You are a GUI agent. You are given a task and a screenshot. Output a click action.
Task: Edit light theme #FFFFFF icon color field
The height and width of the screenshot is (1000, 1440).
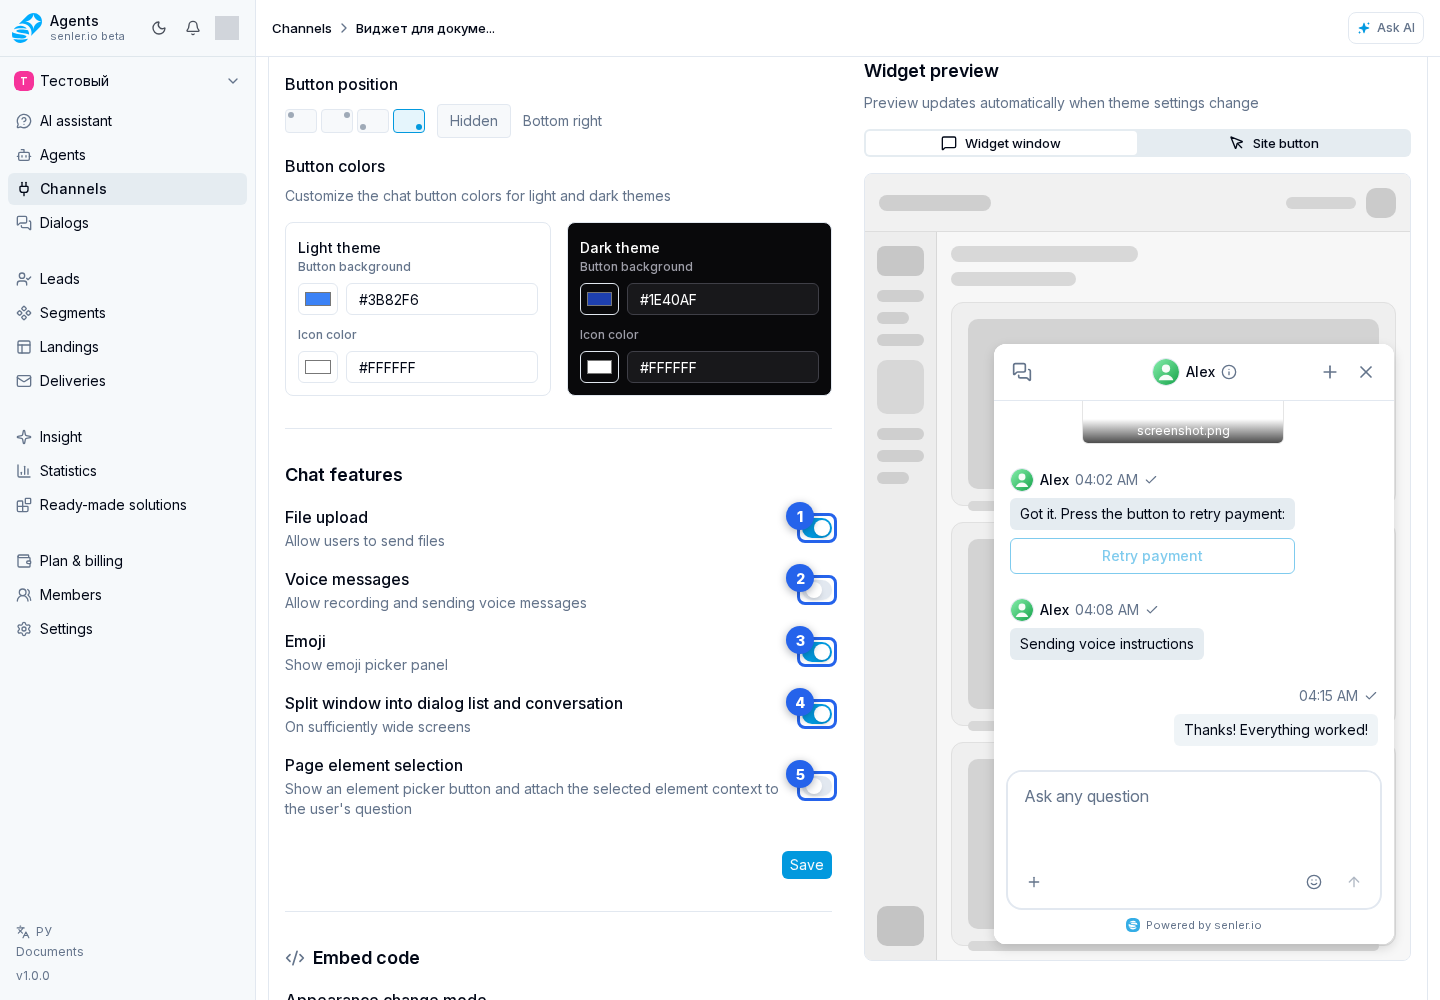click(442, 367)
